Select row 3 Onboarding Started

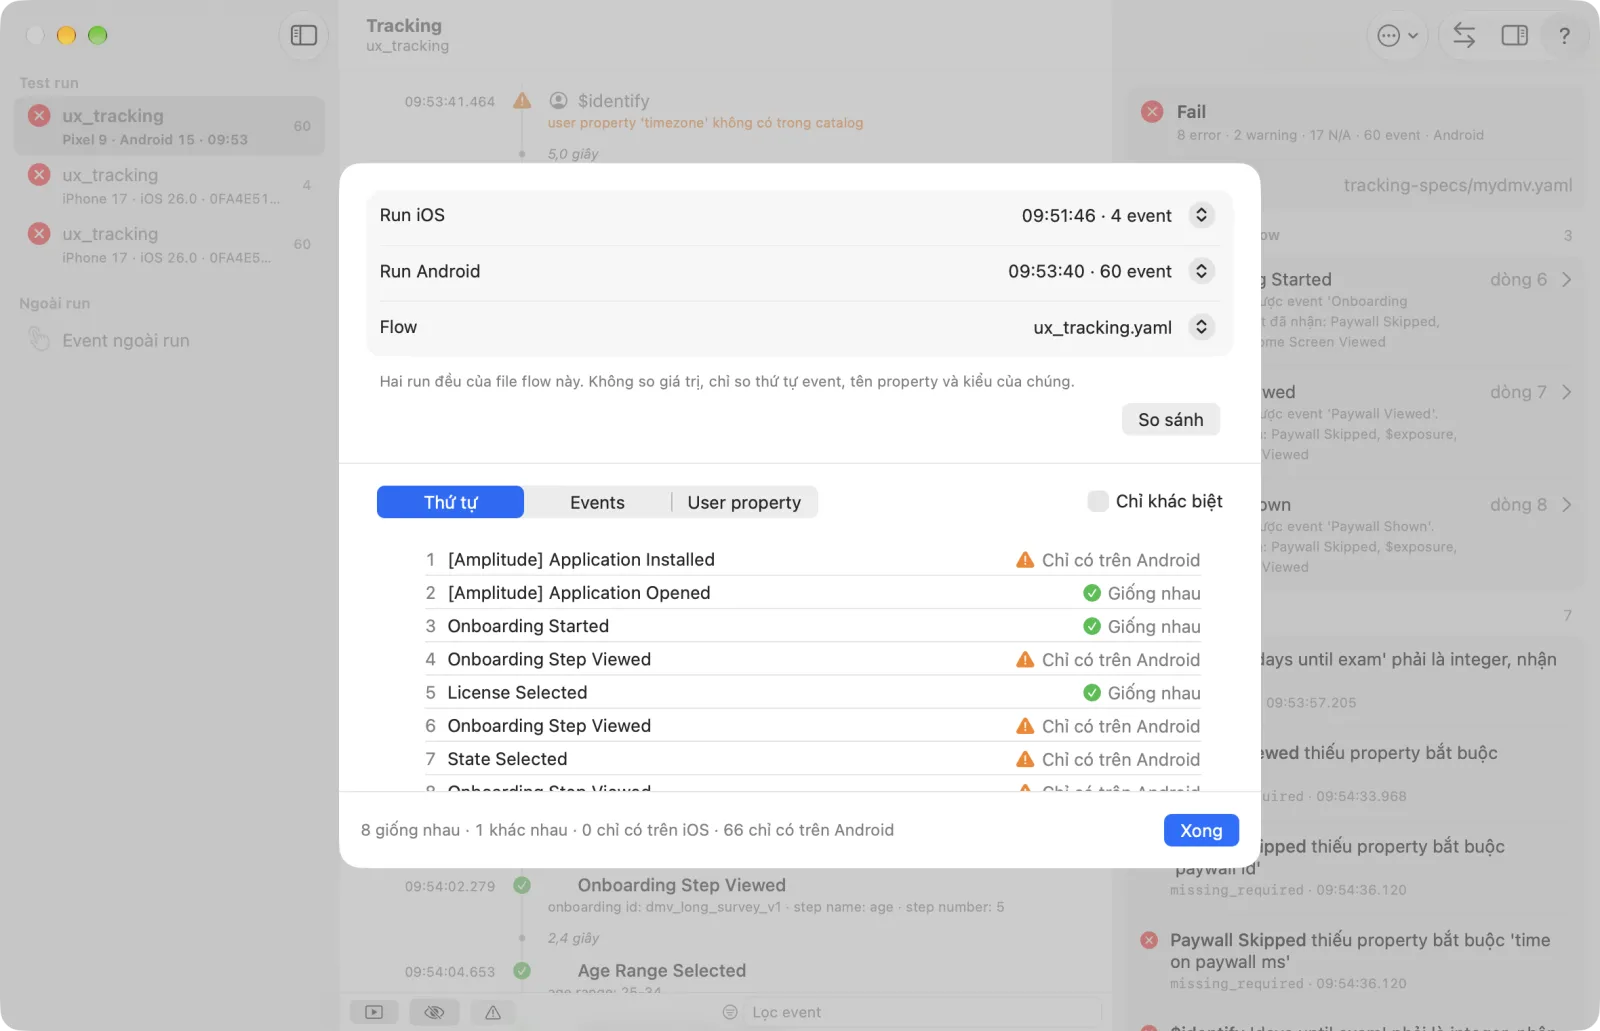(812, 626)
